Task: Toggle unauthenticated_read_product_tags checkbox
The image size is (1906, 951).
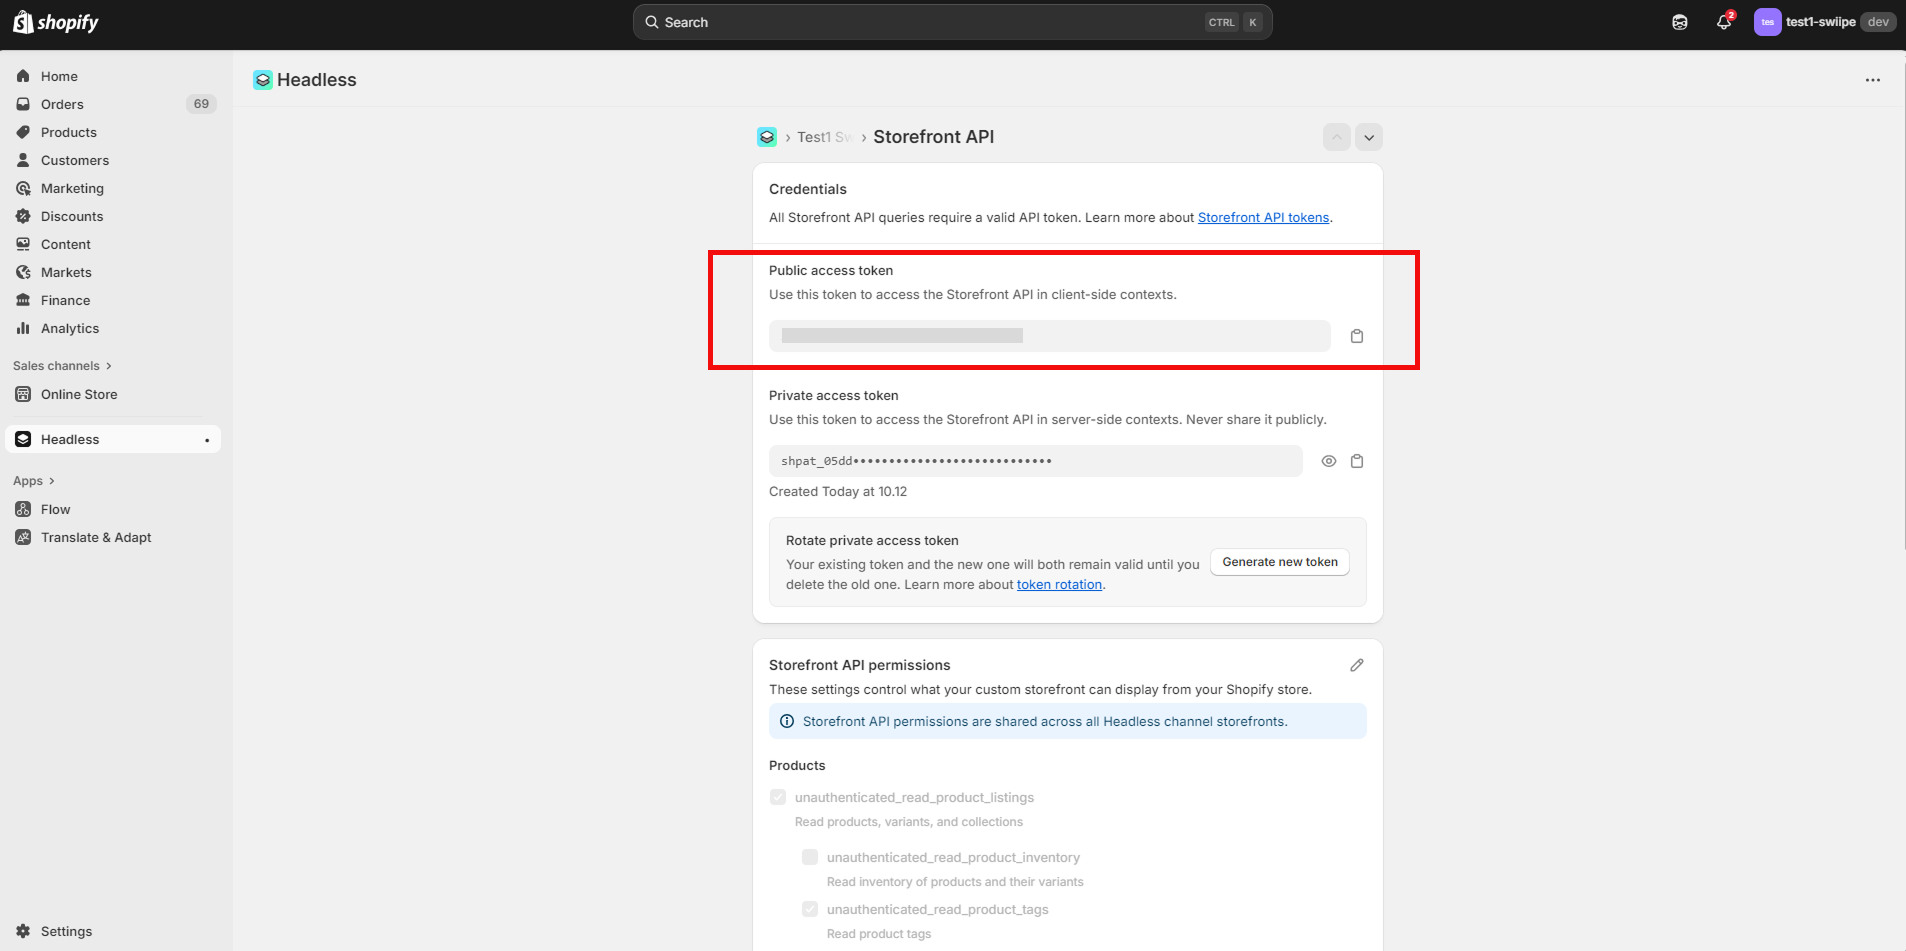Action: click(x=810, y=909)
